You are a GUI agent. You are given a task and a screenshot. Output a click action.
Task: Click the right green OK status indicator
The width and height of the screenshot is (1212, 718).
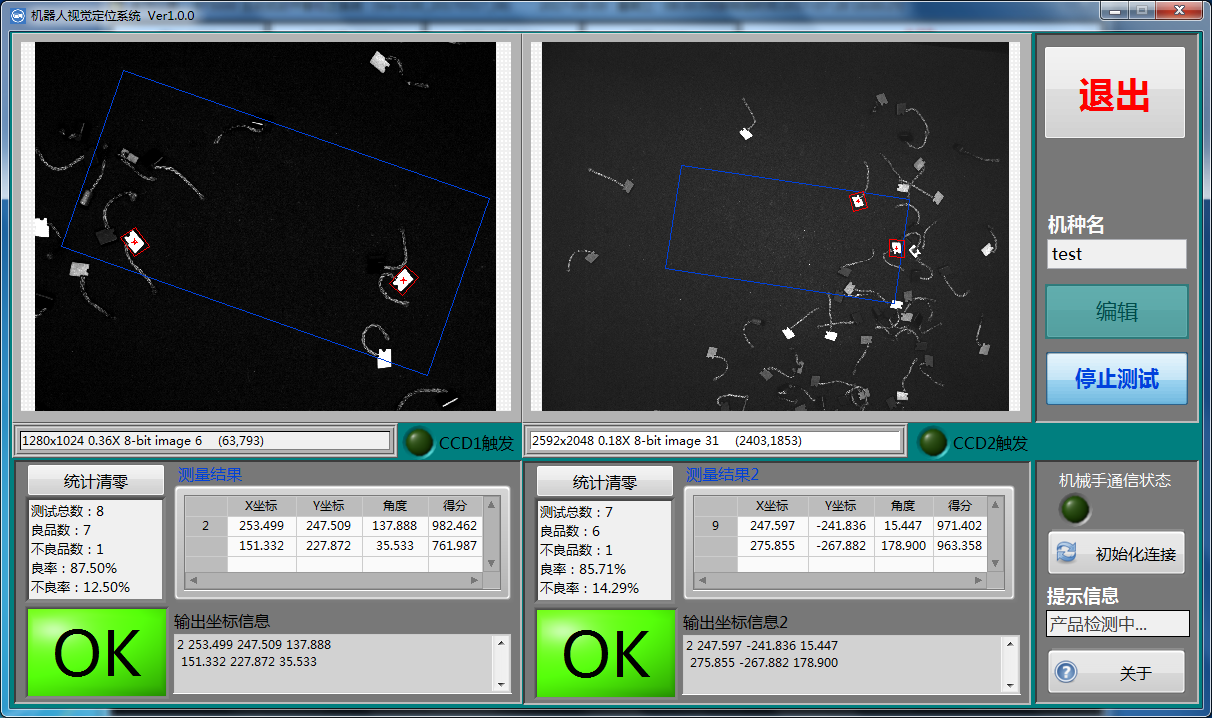click(x=605, y=653)
